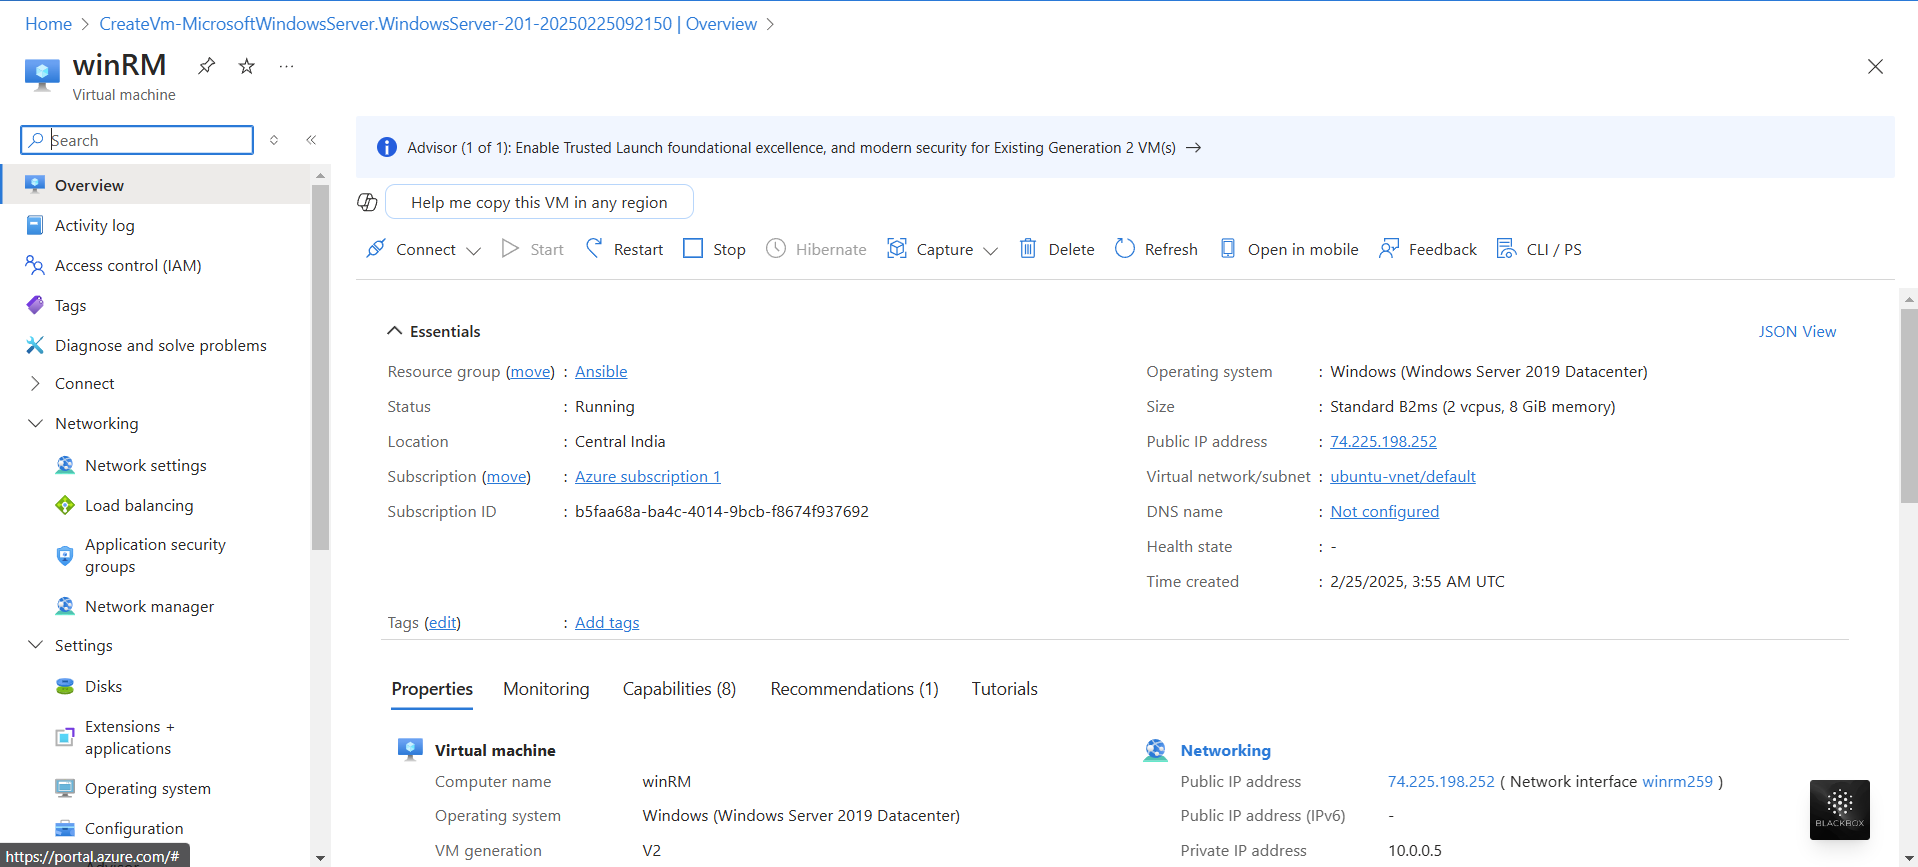Switch to the Tutorials tab

[x=1004, y=689]
